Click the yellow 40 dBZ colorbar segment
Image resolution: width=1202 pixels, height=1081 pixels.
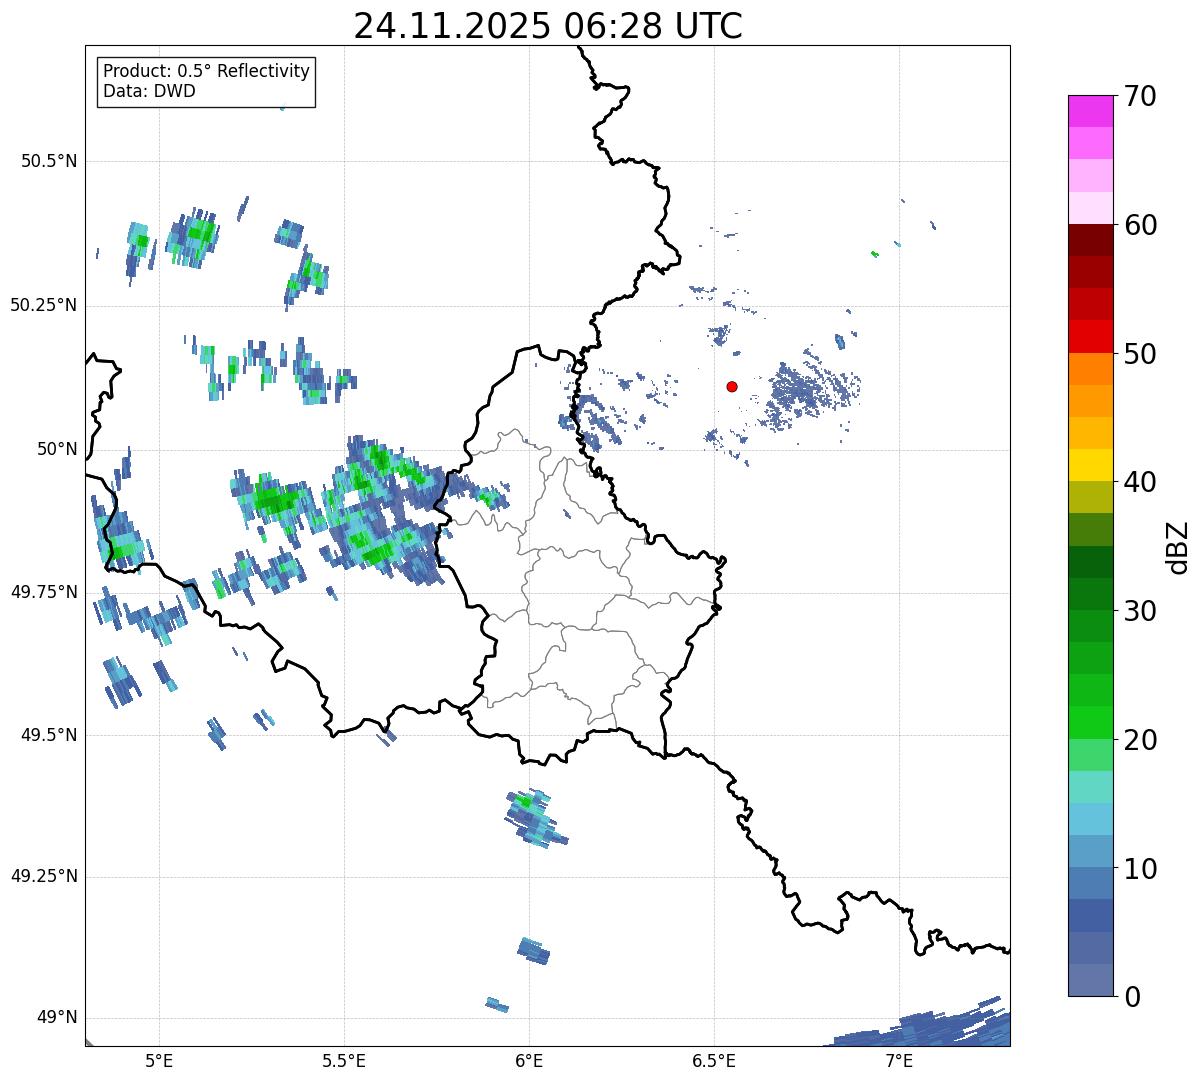point(1092,465)
